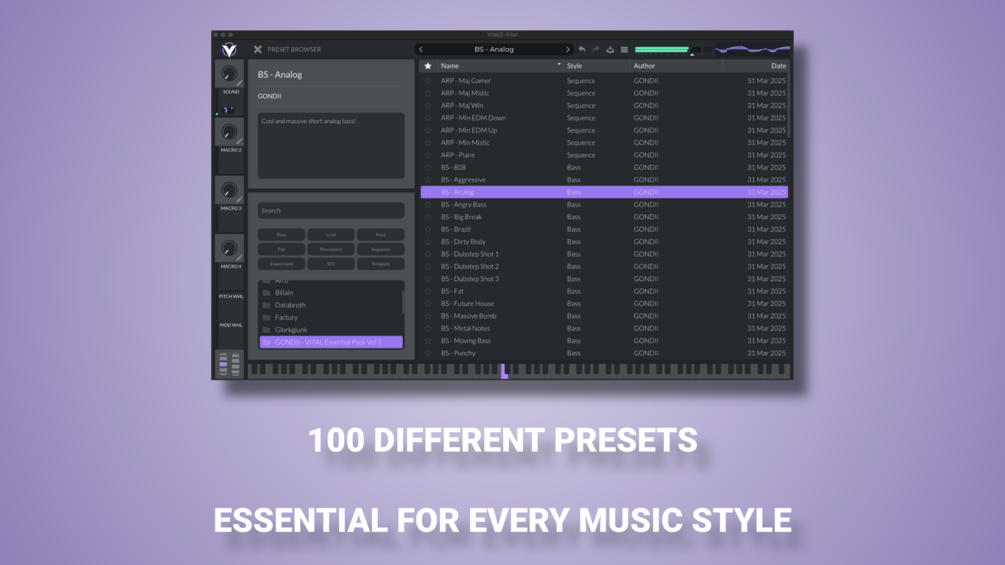
Task: Sort presets by the Name column
Action: click(500, 66)
